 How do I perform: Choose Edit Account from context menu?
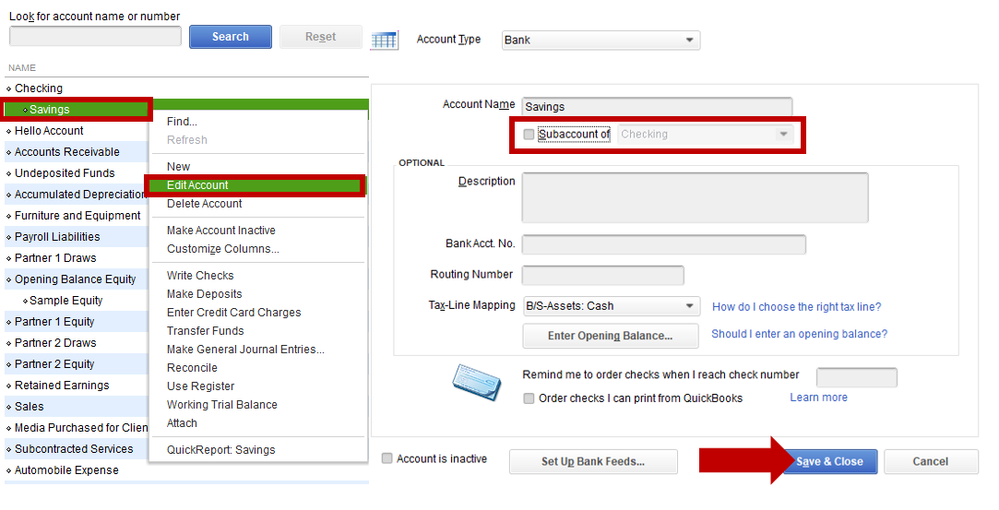point(198,185)
